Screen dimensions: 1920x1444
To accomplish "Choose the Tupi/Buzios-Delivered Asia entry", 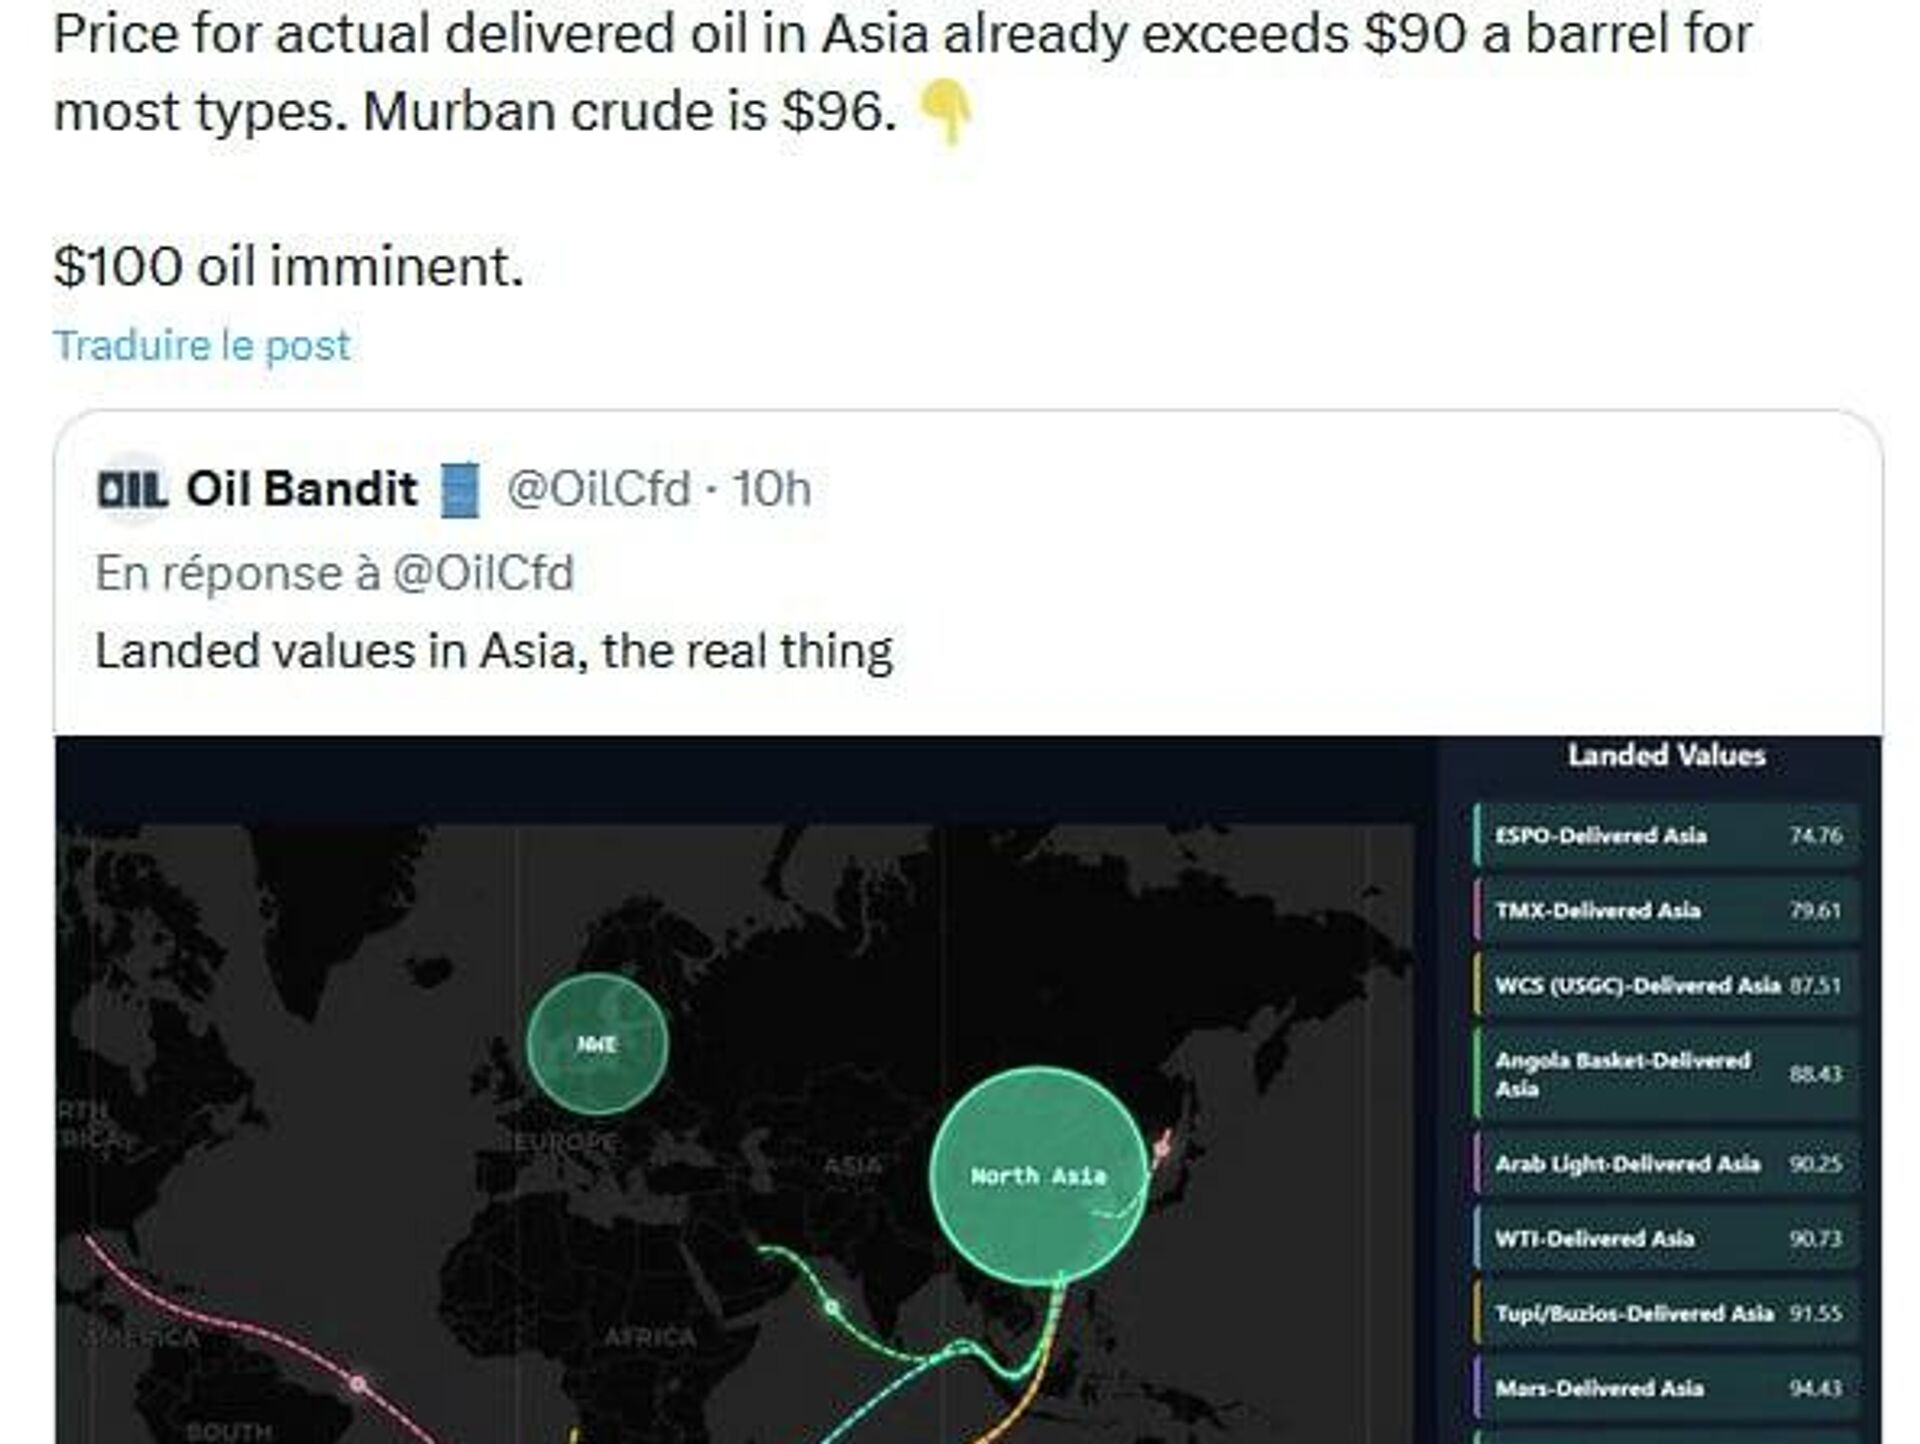I will coord(1667,1313).
